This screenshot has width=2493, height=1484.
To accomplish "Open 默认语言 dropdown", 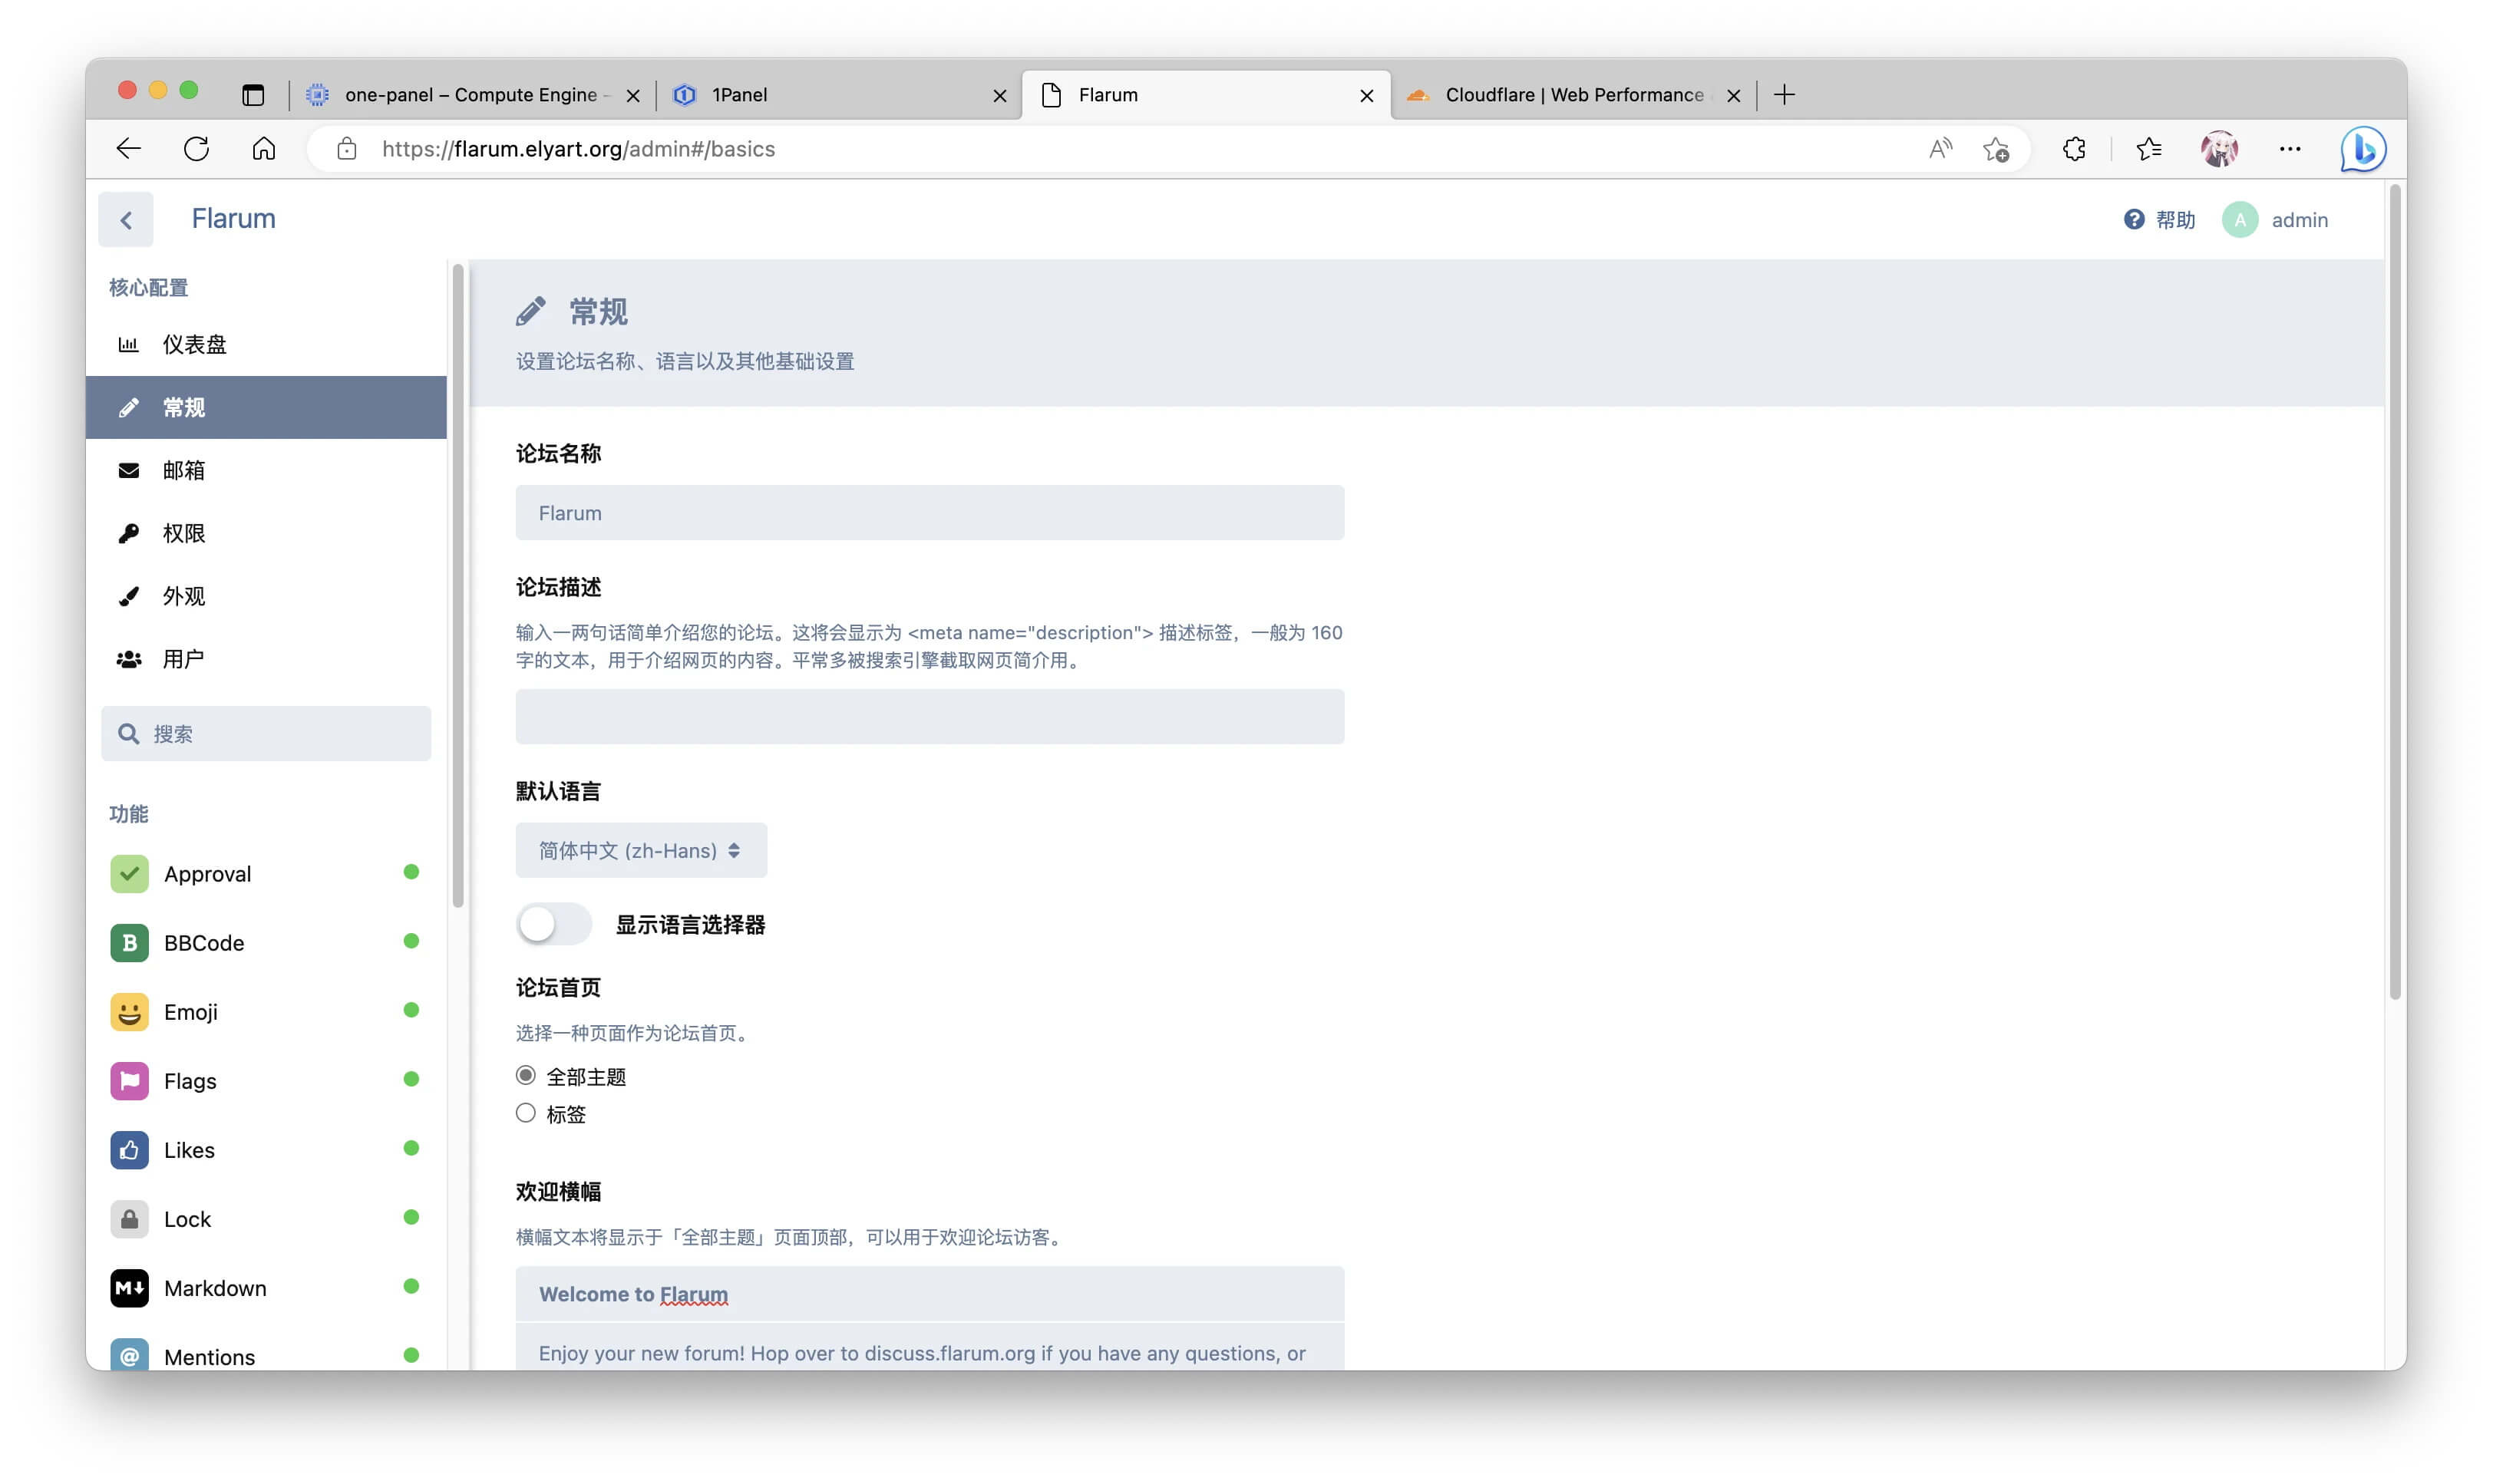I will point(641,851).
